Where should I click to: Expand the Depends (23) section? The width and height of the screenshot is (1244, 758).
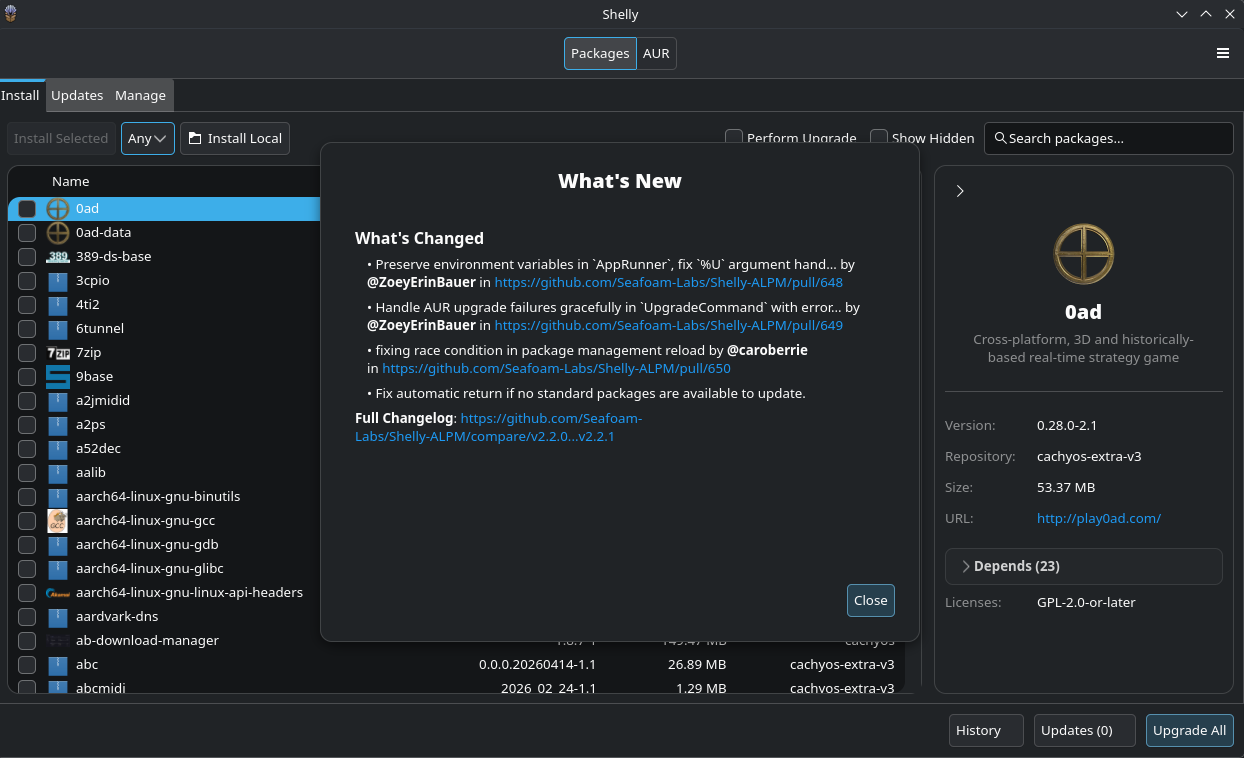1083,566
